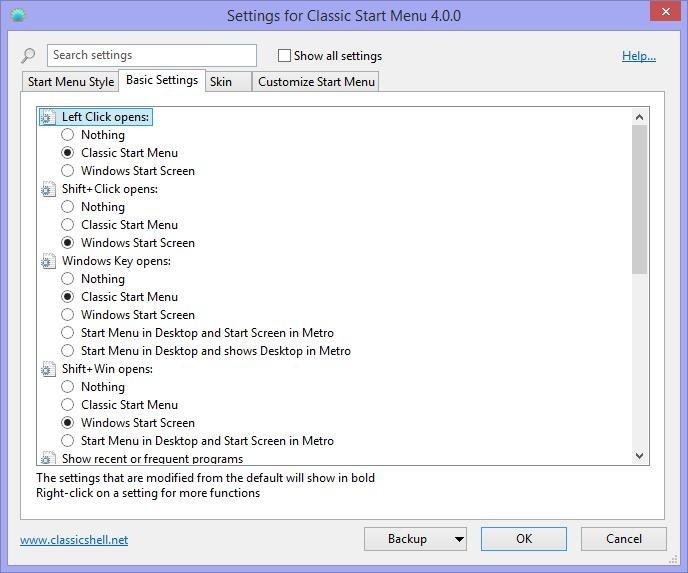This screenshot has height=573, width=688.
Task: Click the scroll down arrow in settings list
Action: [x=640, y=456]
